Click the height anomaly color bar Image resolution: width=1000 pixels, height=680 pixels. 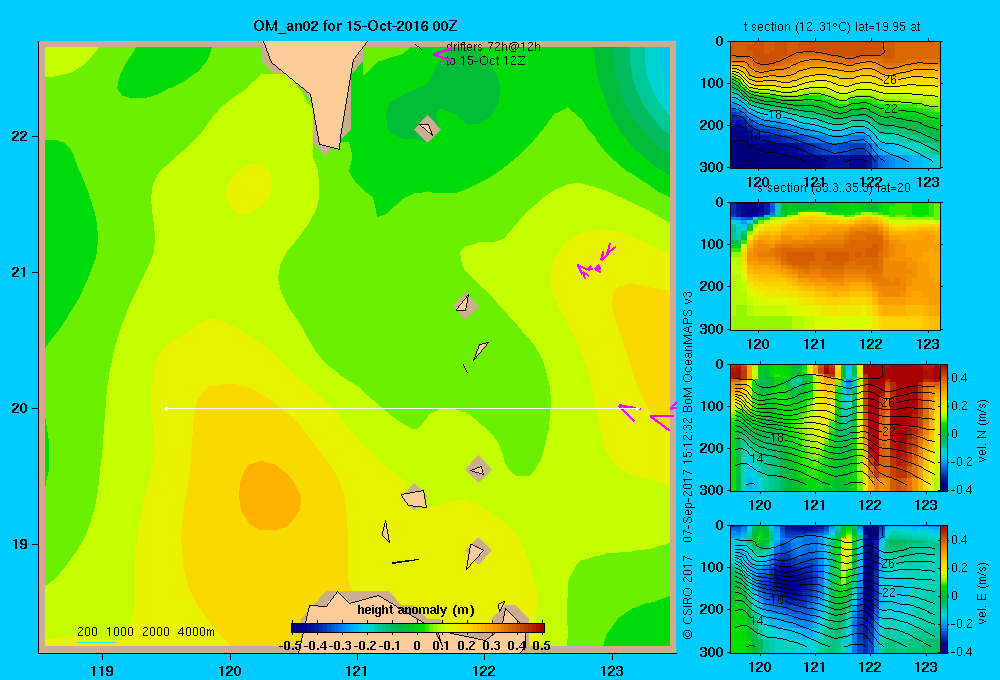pyautogui.click(x=418, y=628)
